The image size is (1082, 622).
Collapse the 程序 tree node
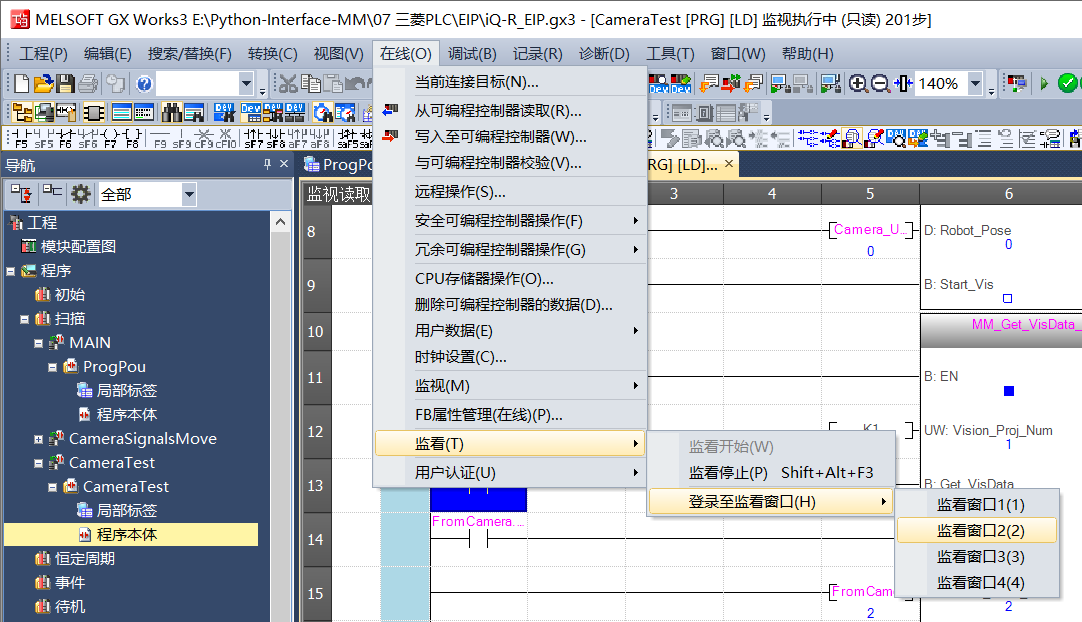(10, 271)
